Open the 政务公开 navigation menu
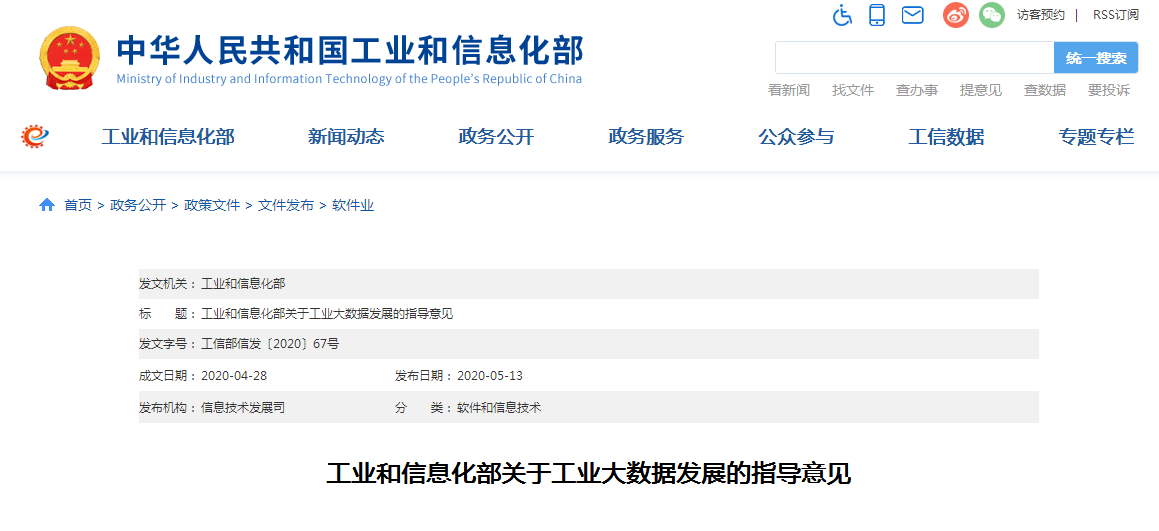Image resolution: width=1159 pixels, height=531 pixels. click(496, 137)
